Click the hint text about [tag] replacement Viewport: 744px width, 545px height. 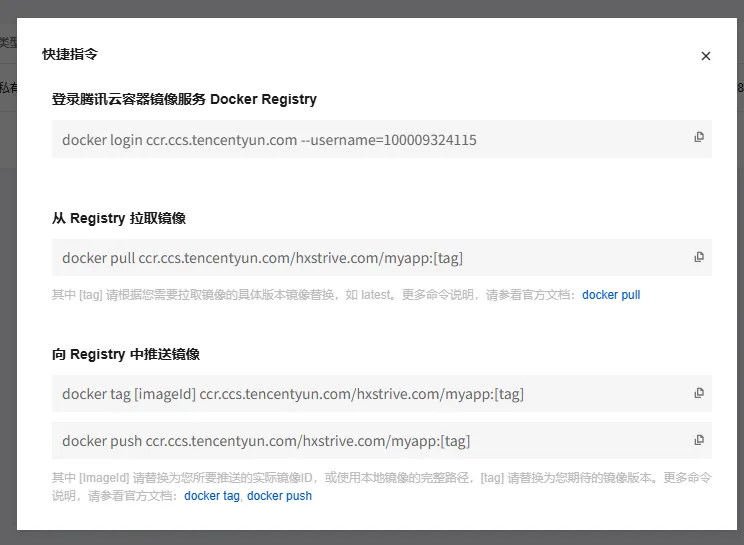tap(313, 295)
